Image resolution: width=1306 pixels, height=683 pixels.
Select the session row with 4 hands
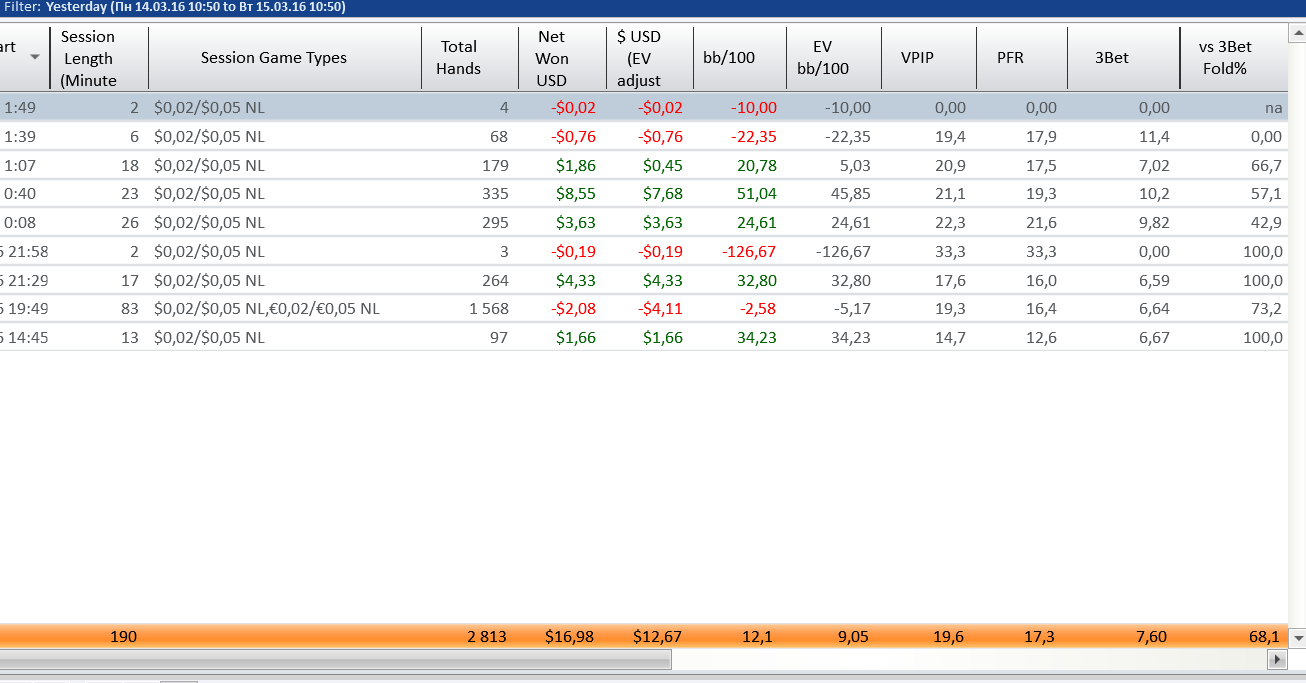point(644,108)
